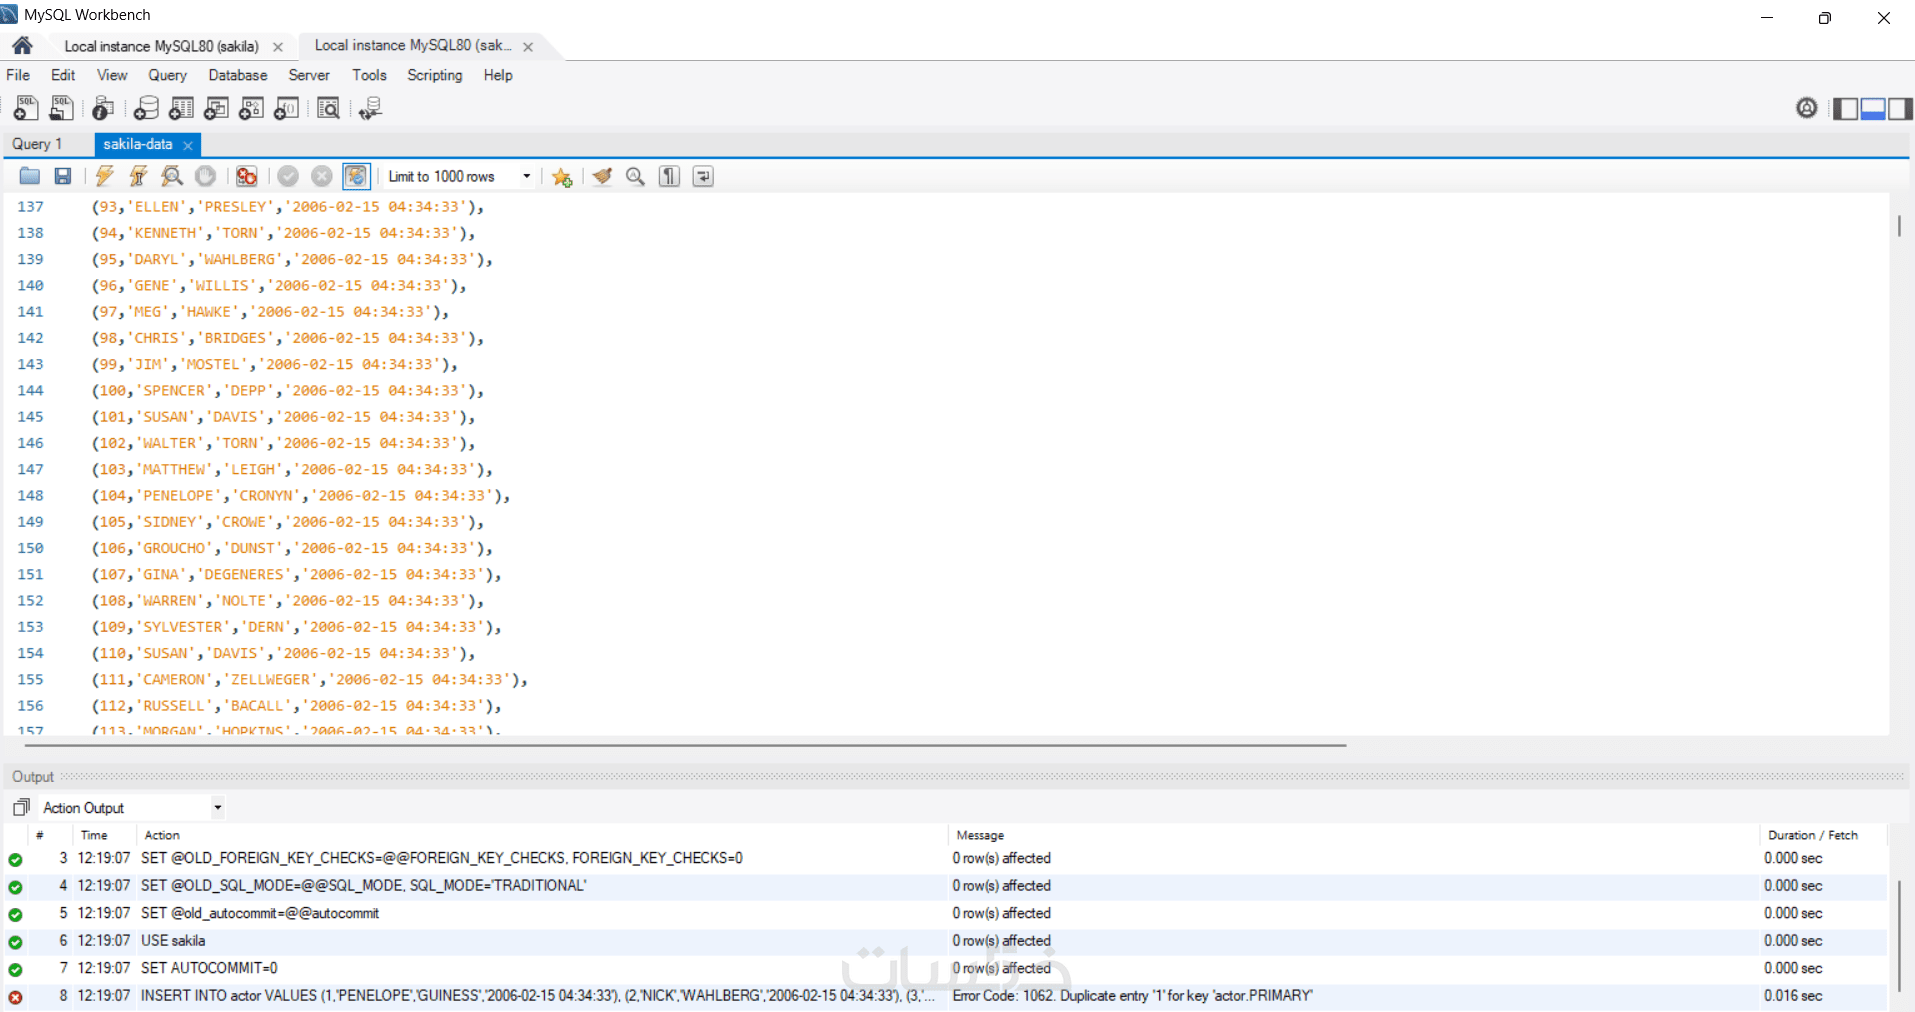Reconnect to the DBMS icon

pyautogui.click(x=370, y=108)
